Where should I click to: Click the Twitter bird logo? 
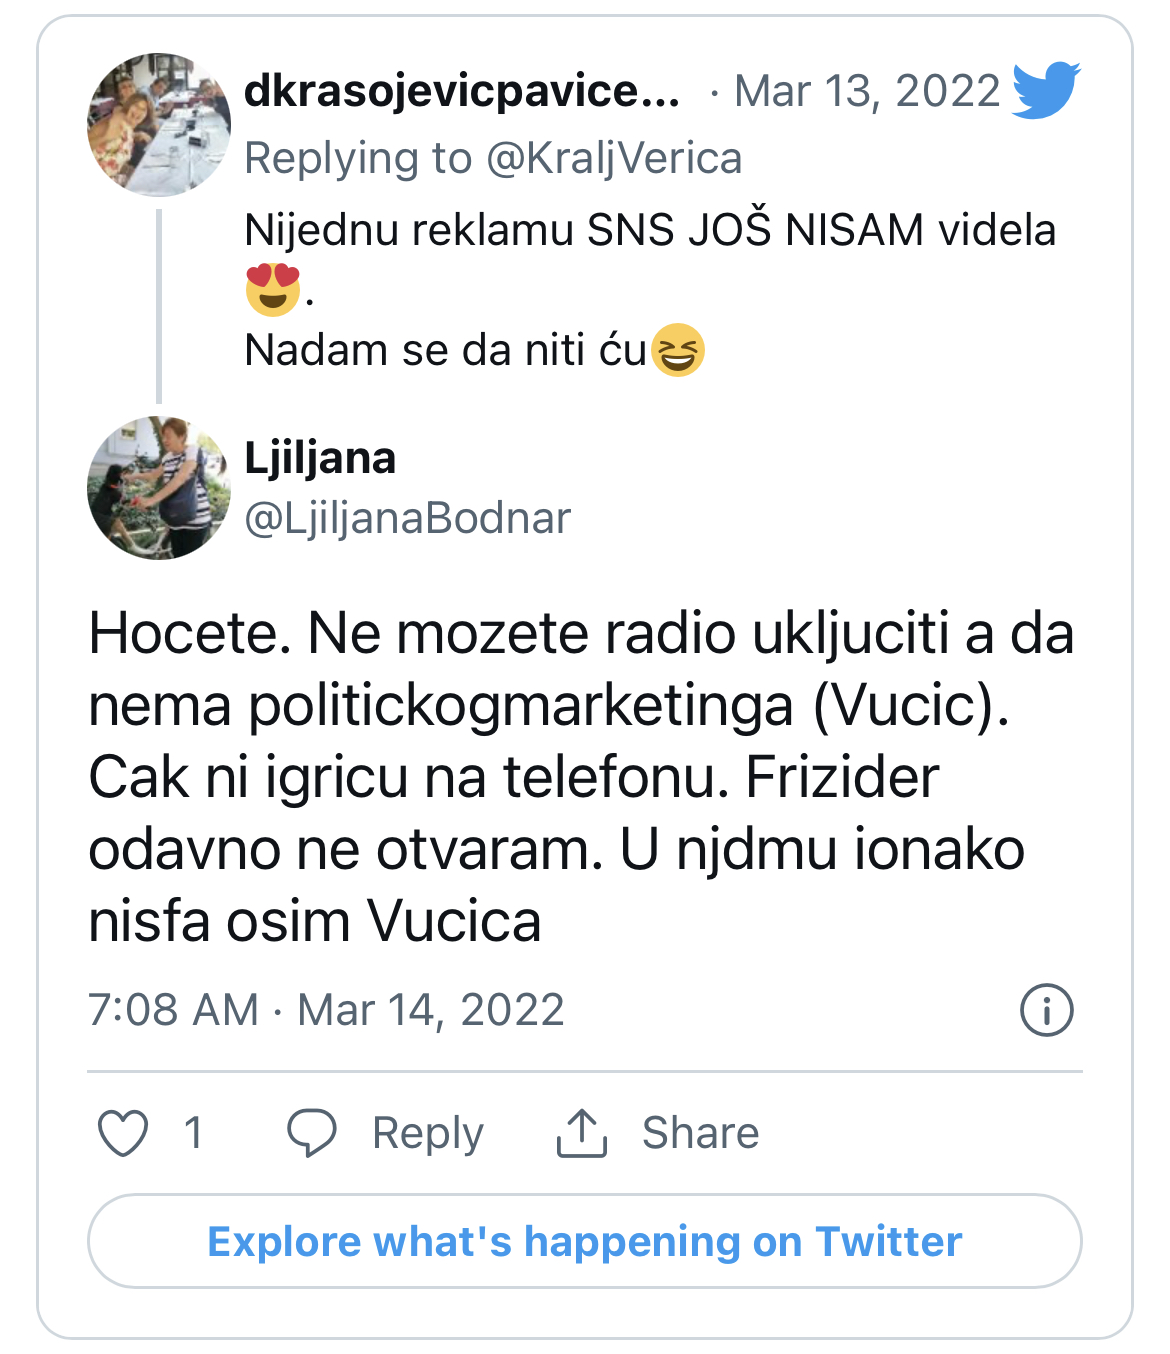[x=1046, y=90]
